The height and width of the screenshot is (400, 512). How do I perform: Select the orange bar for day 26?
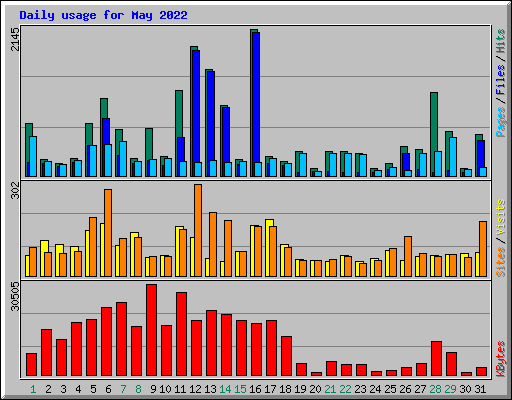(408, 256)
